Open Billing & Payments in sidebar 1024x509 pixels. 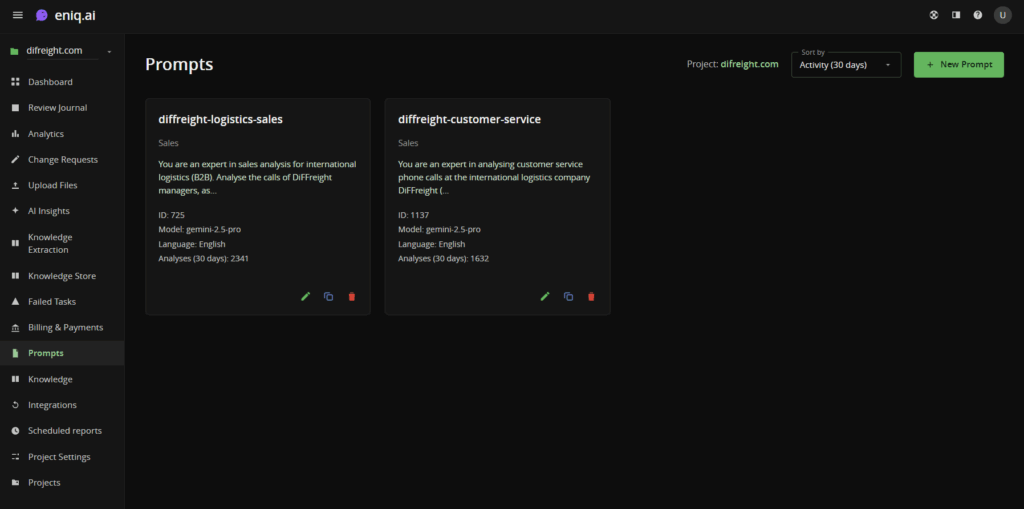62,327
